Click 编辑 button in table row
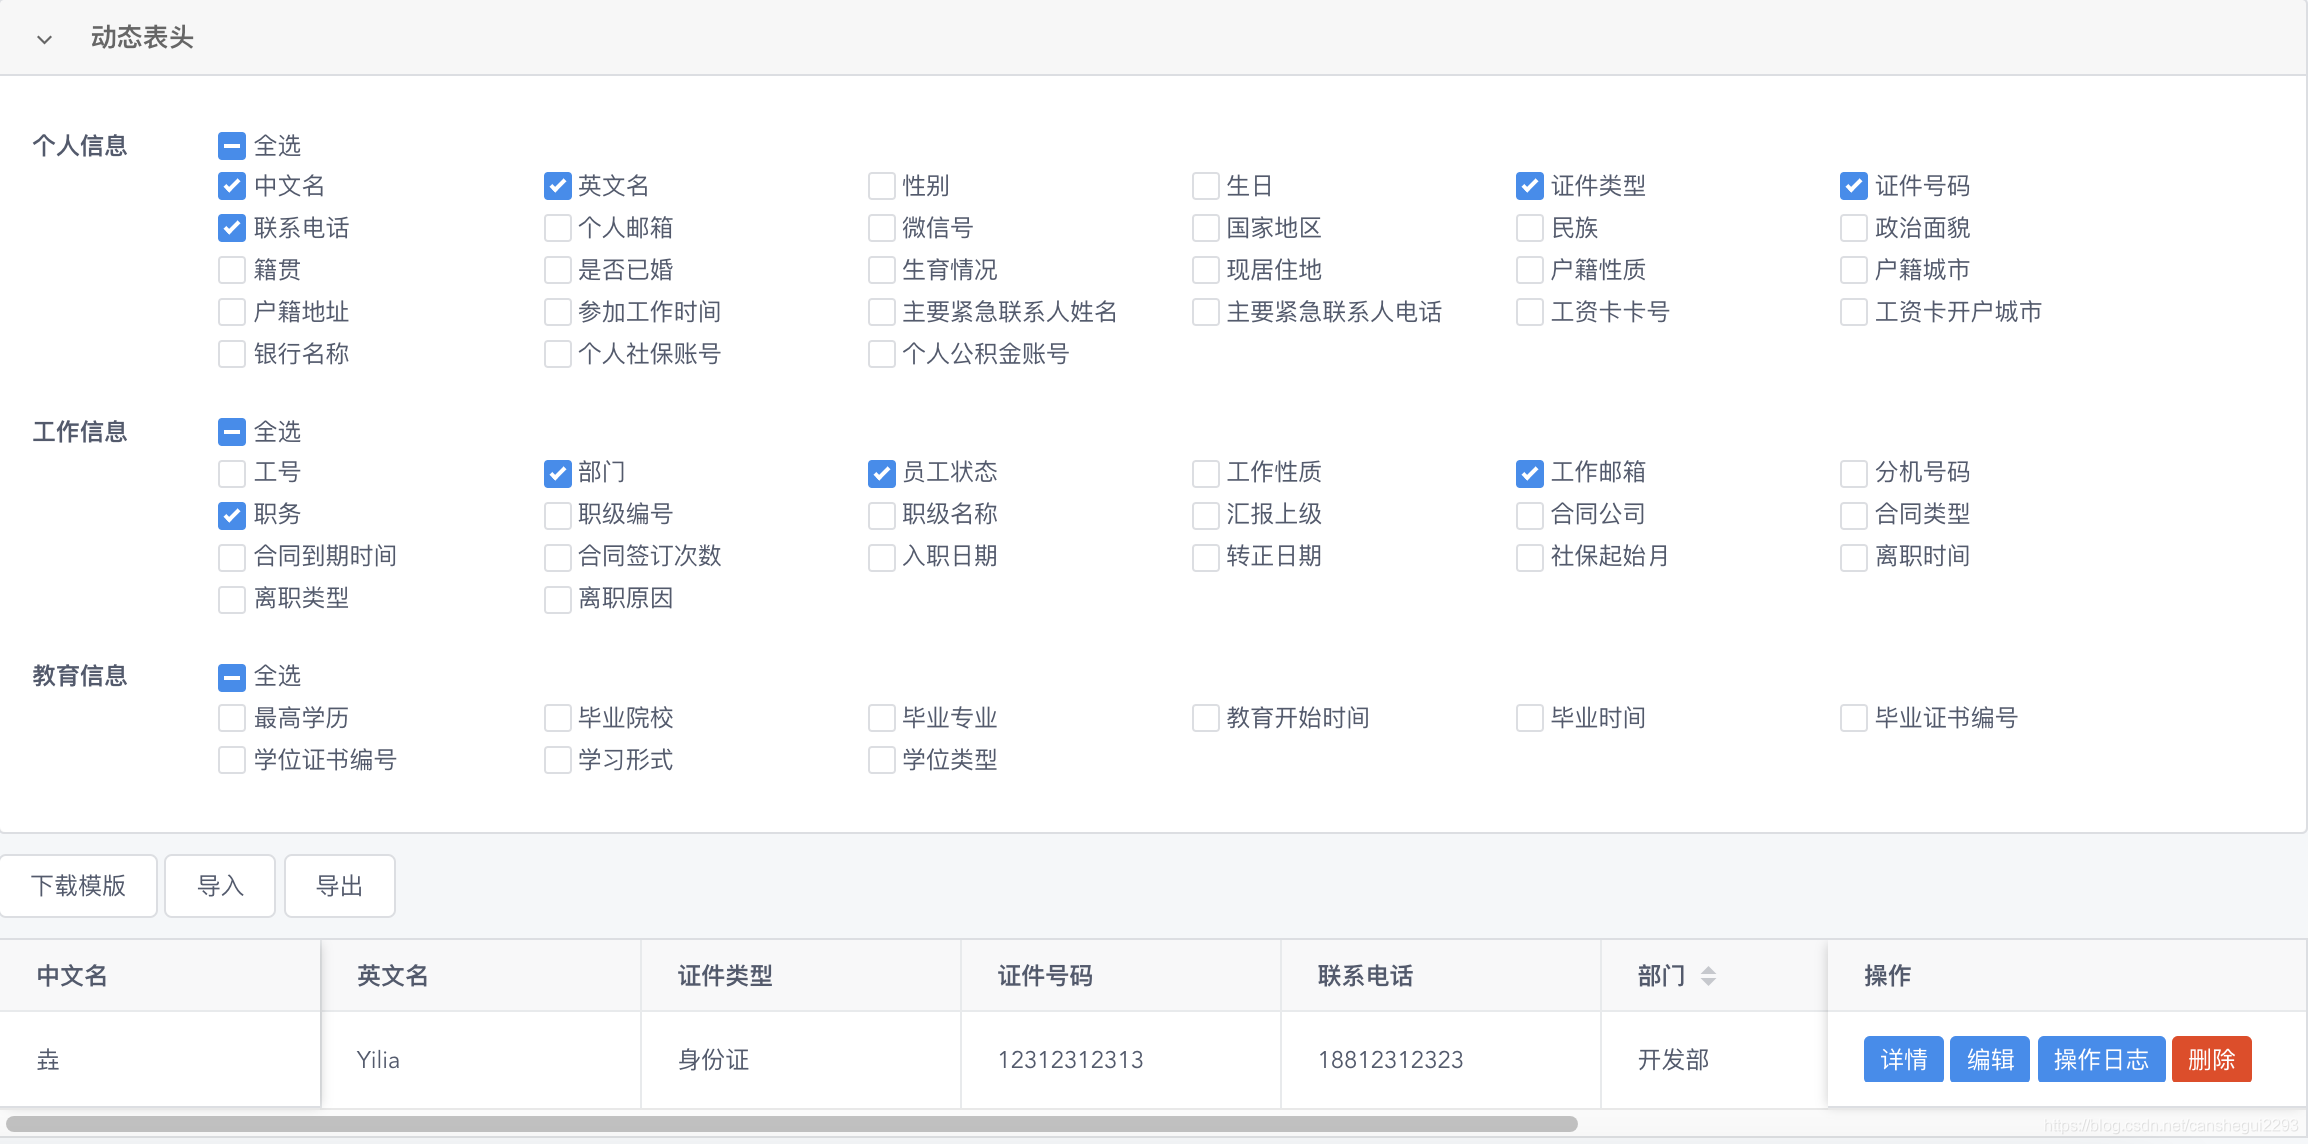 click(x=1990, y=1060)
